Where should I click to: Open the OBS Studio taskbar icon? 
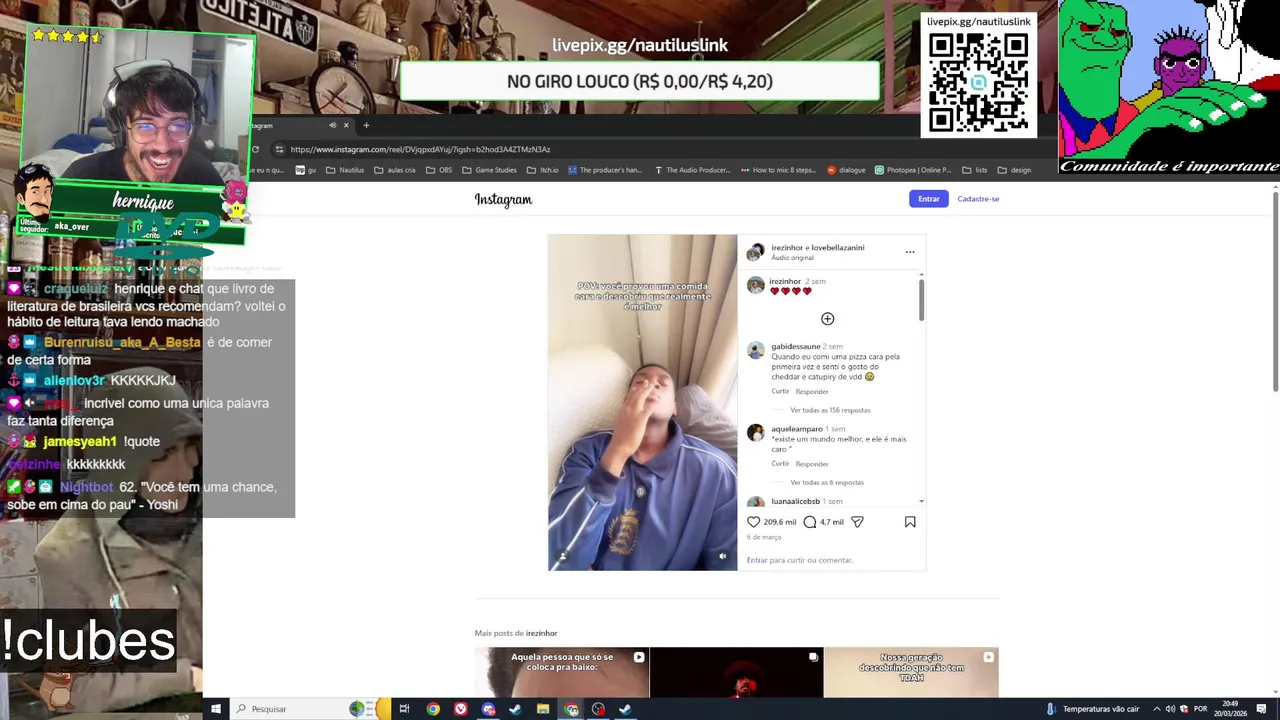point(598,709)
